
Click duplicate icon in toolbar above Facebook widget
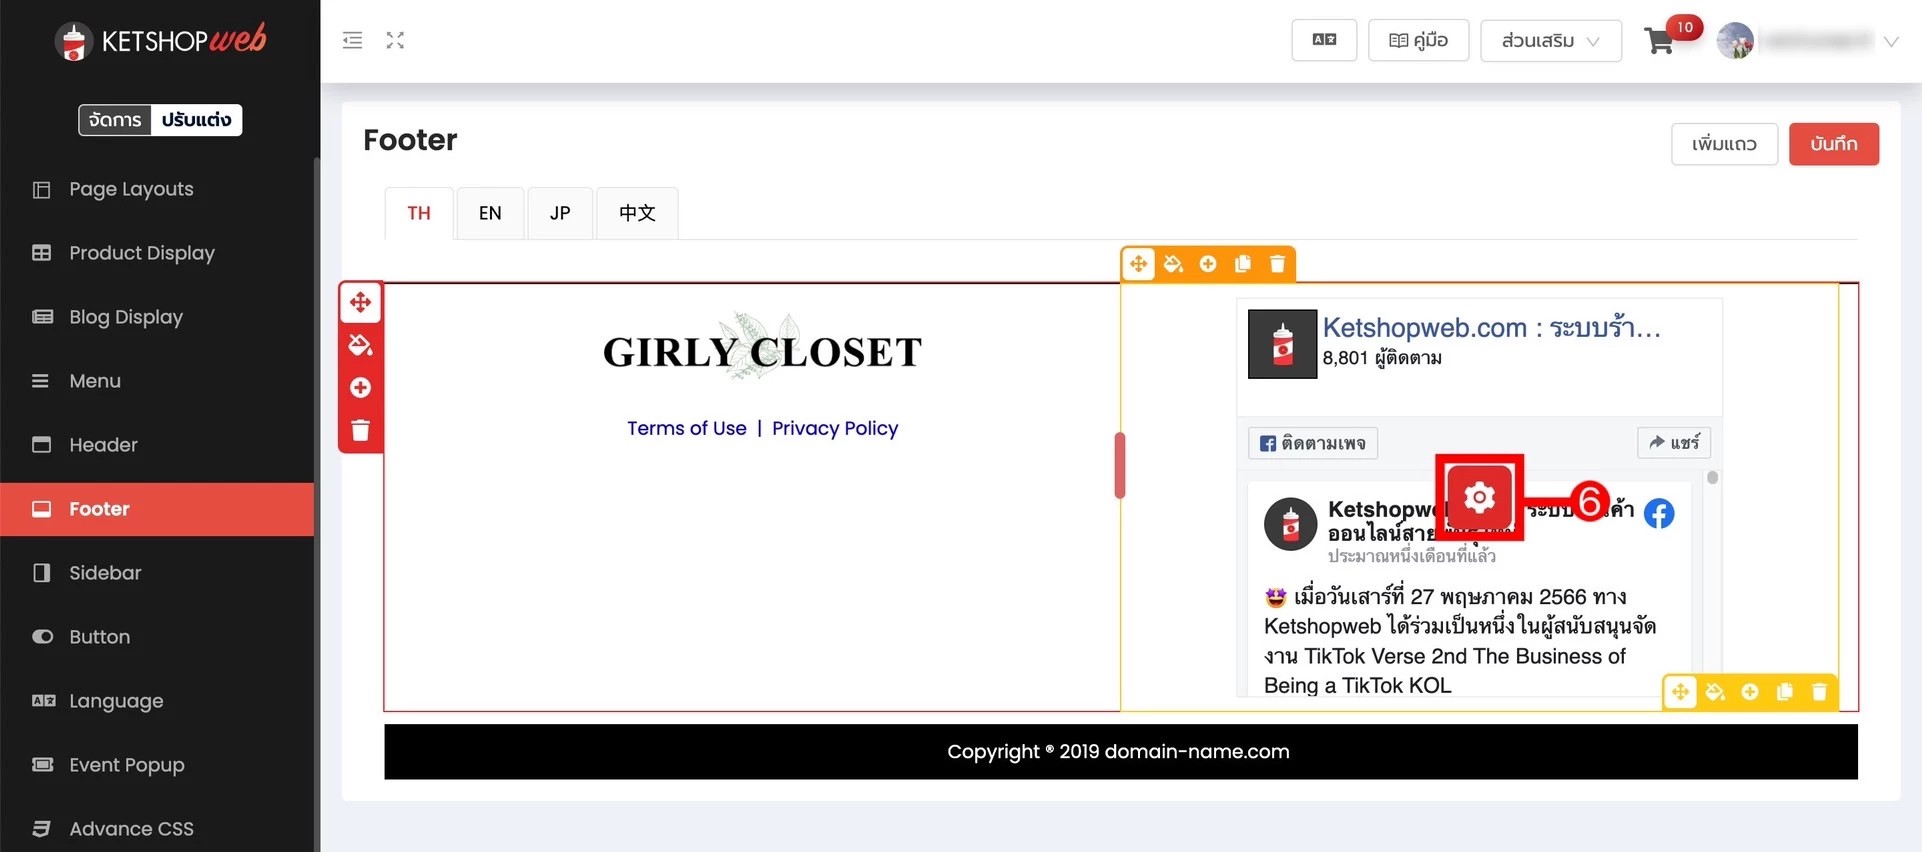[x=1243, y=264]
